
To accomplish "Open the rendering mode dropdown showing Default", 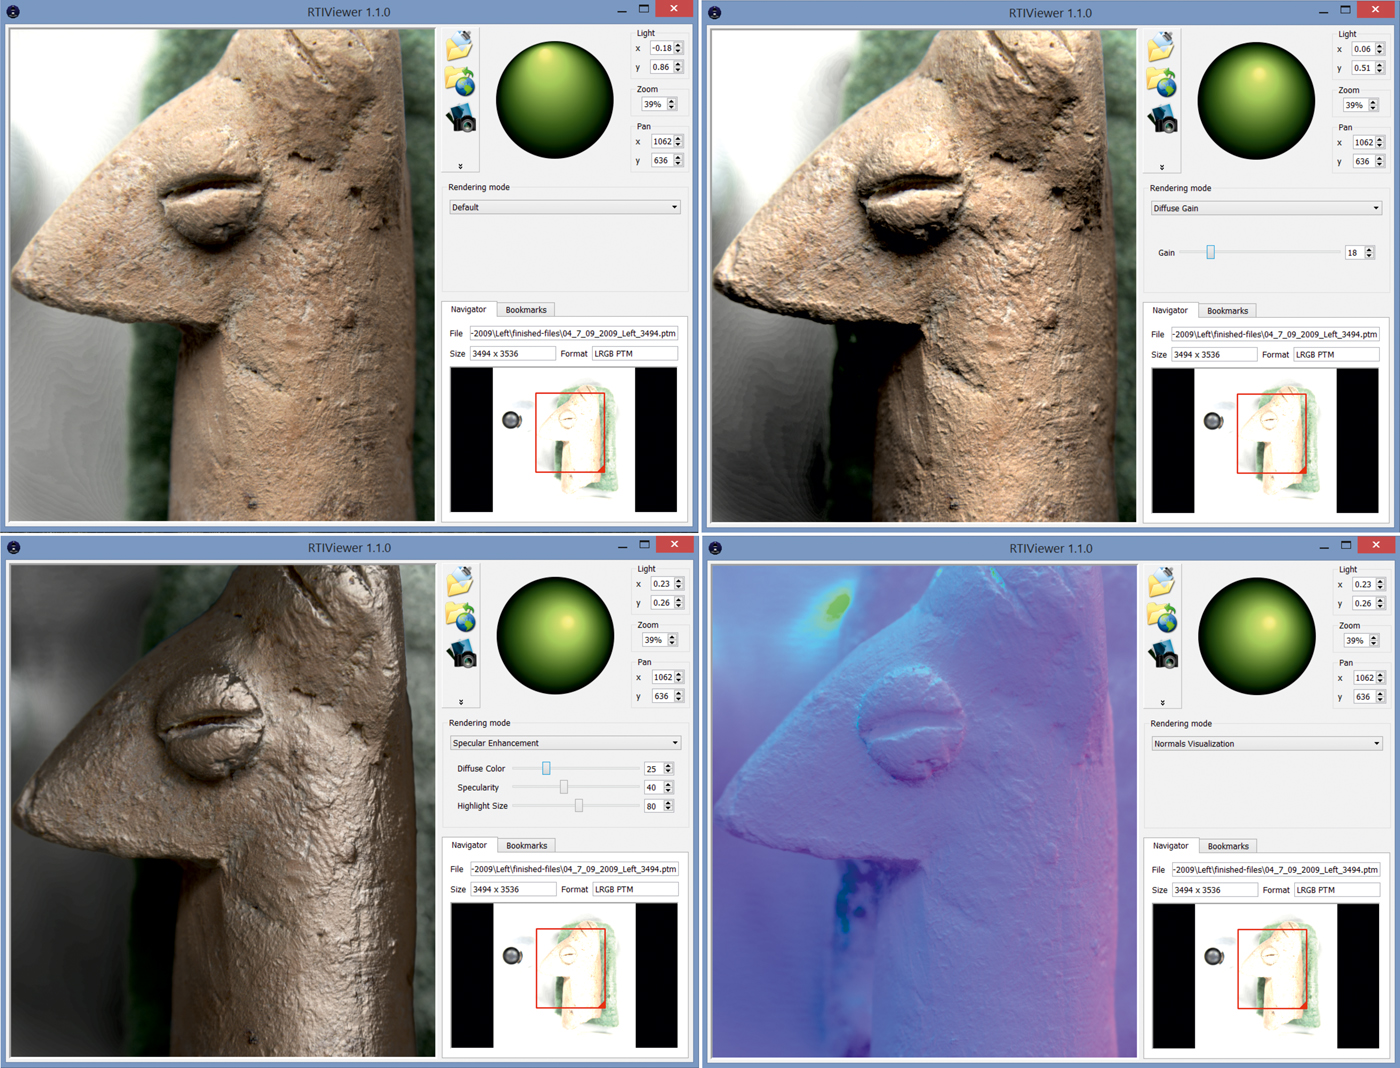I will 564,207.
